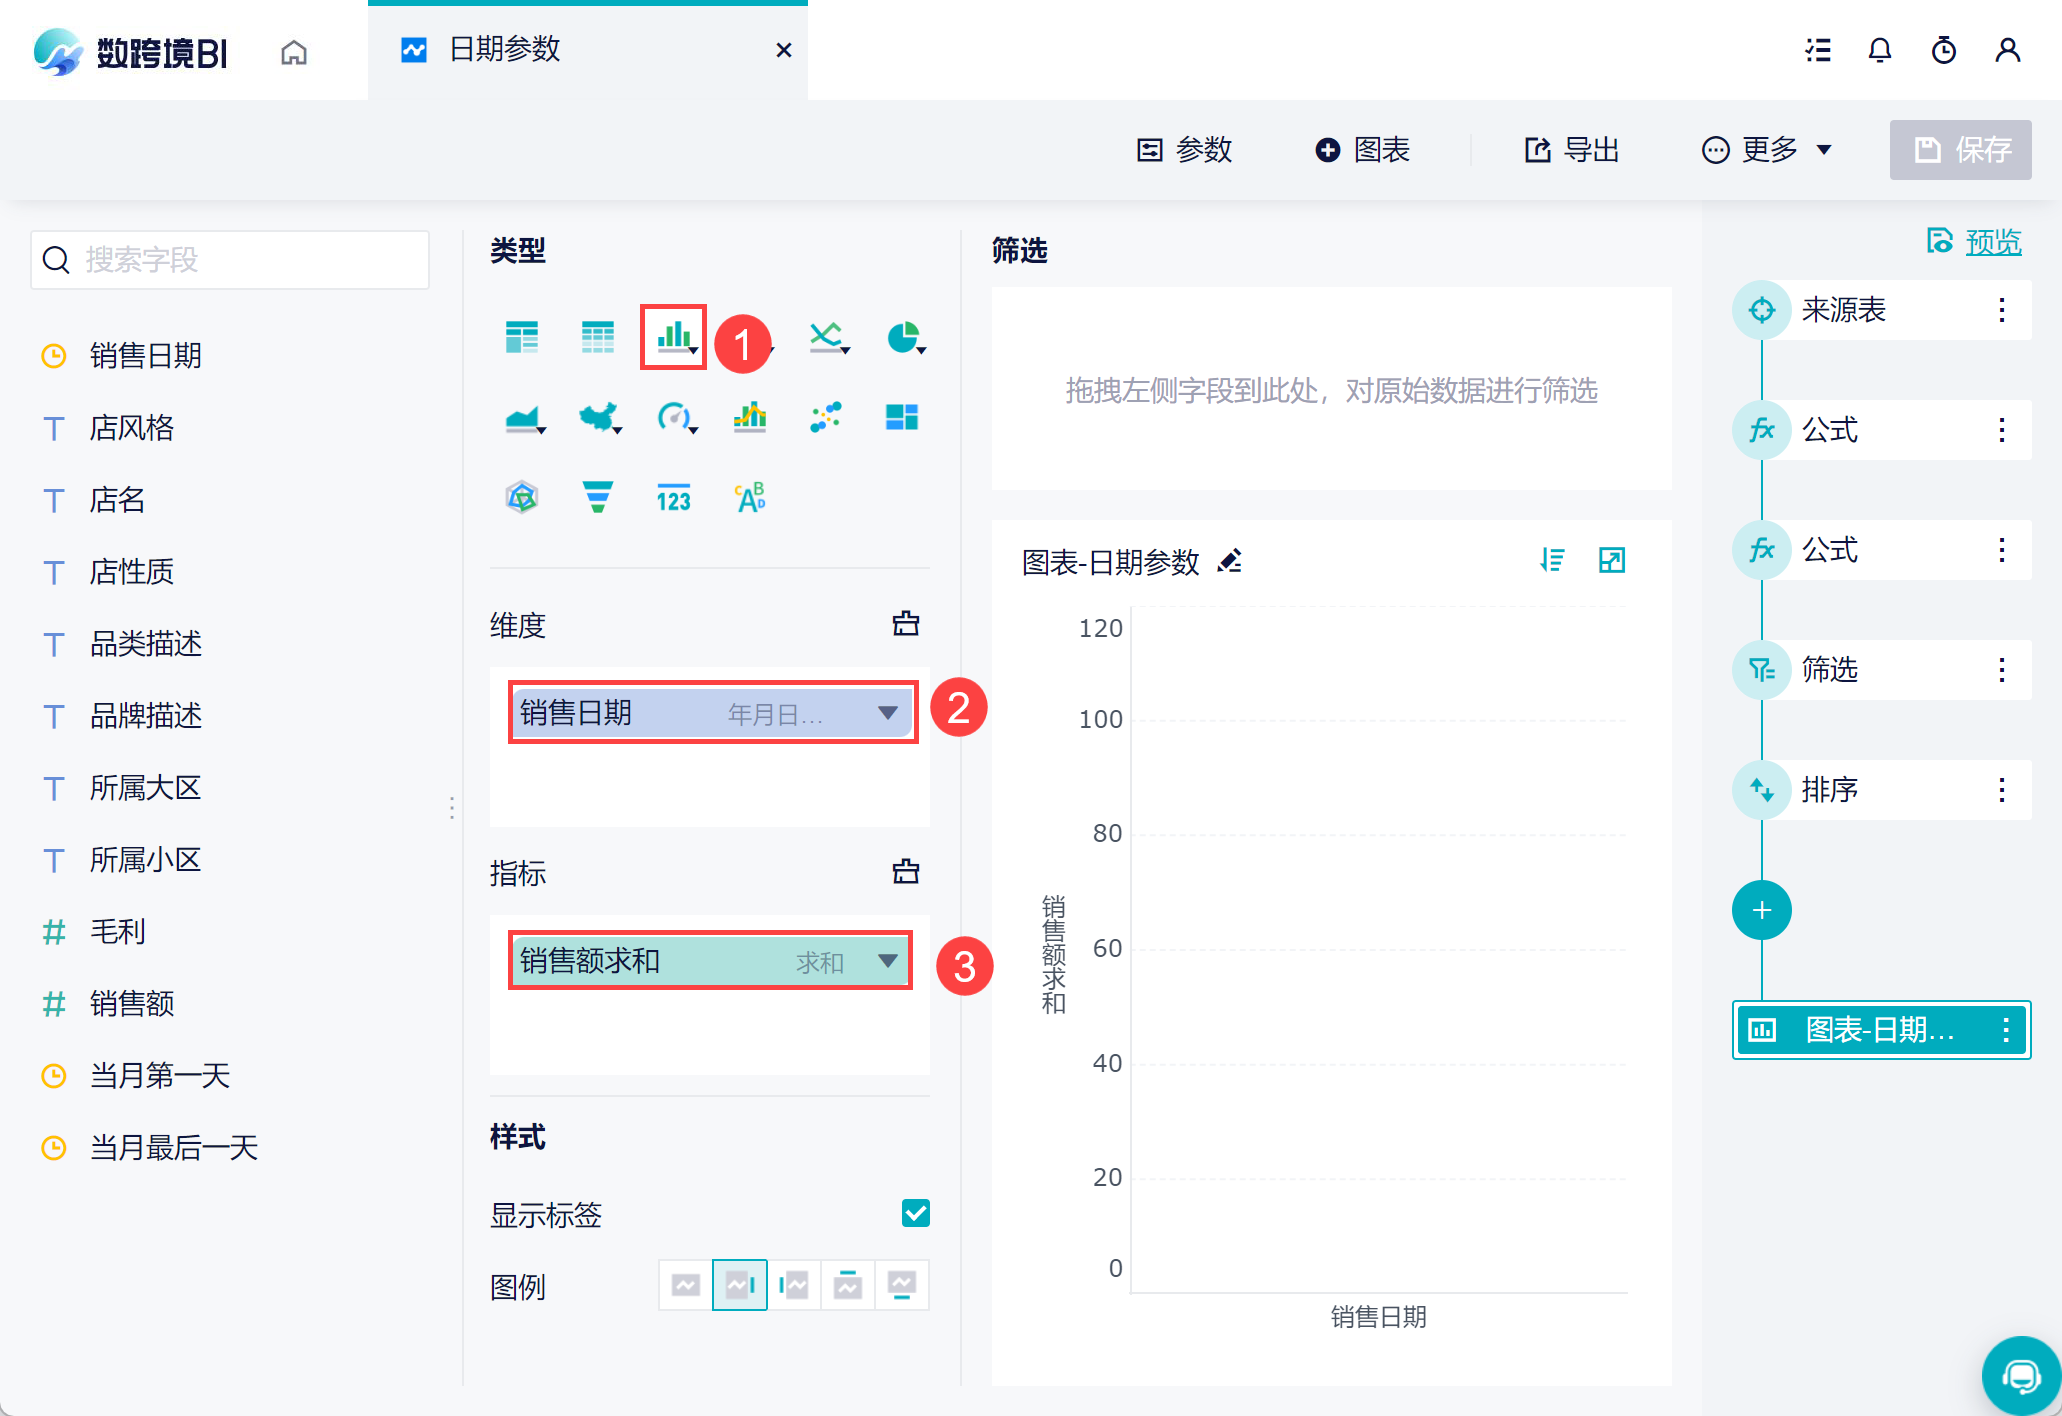Select the first legend position option
The image size is (2062, 1416).
[x=686, y=1285]
